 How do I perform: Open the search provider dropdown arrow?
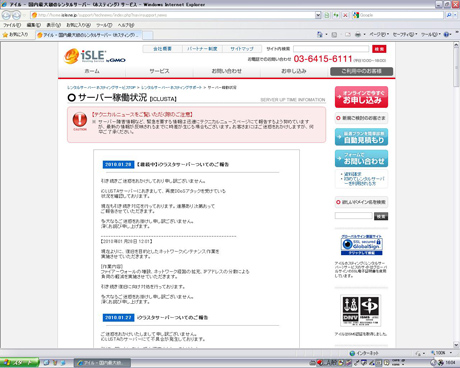pos(455,15)
